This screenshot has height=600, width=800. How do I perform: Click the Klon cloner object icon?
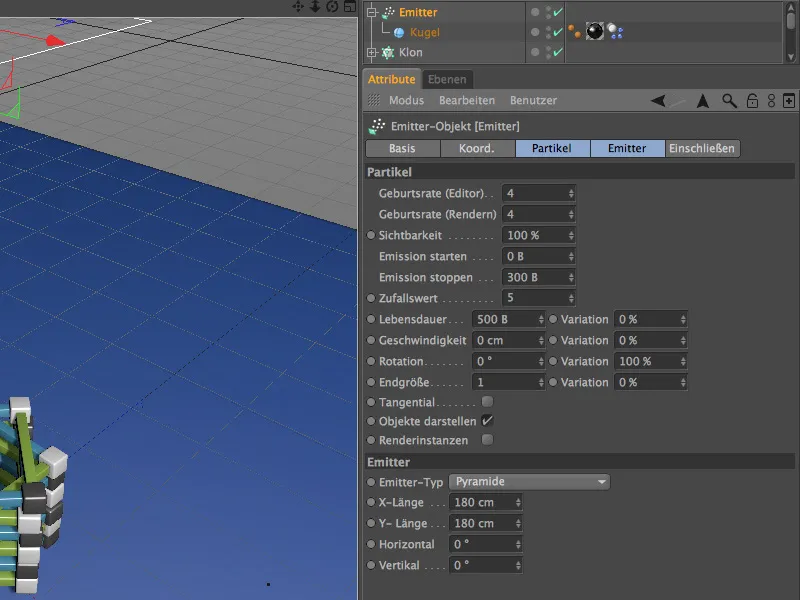[x=388, y=53]
